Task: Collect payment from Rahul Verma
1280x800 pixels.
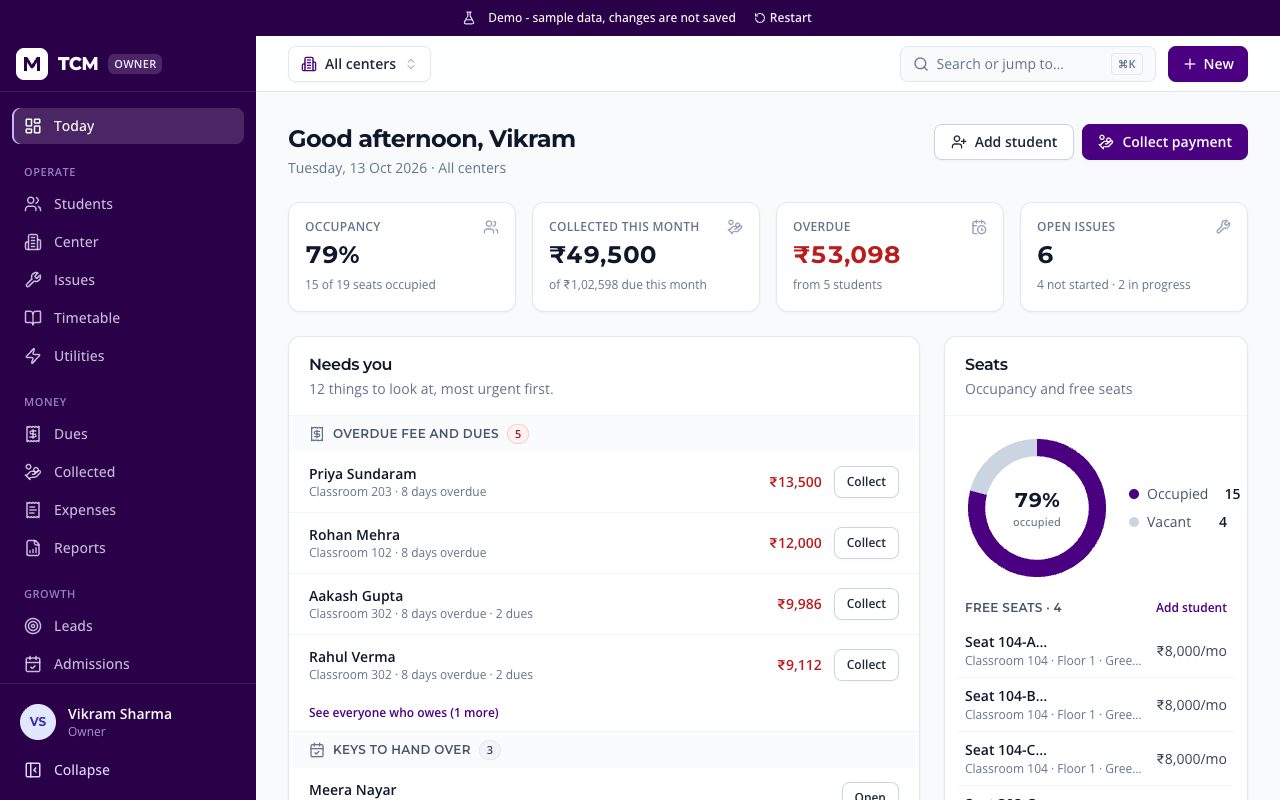Action: pyautogui.click(x=866, y=665)
